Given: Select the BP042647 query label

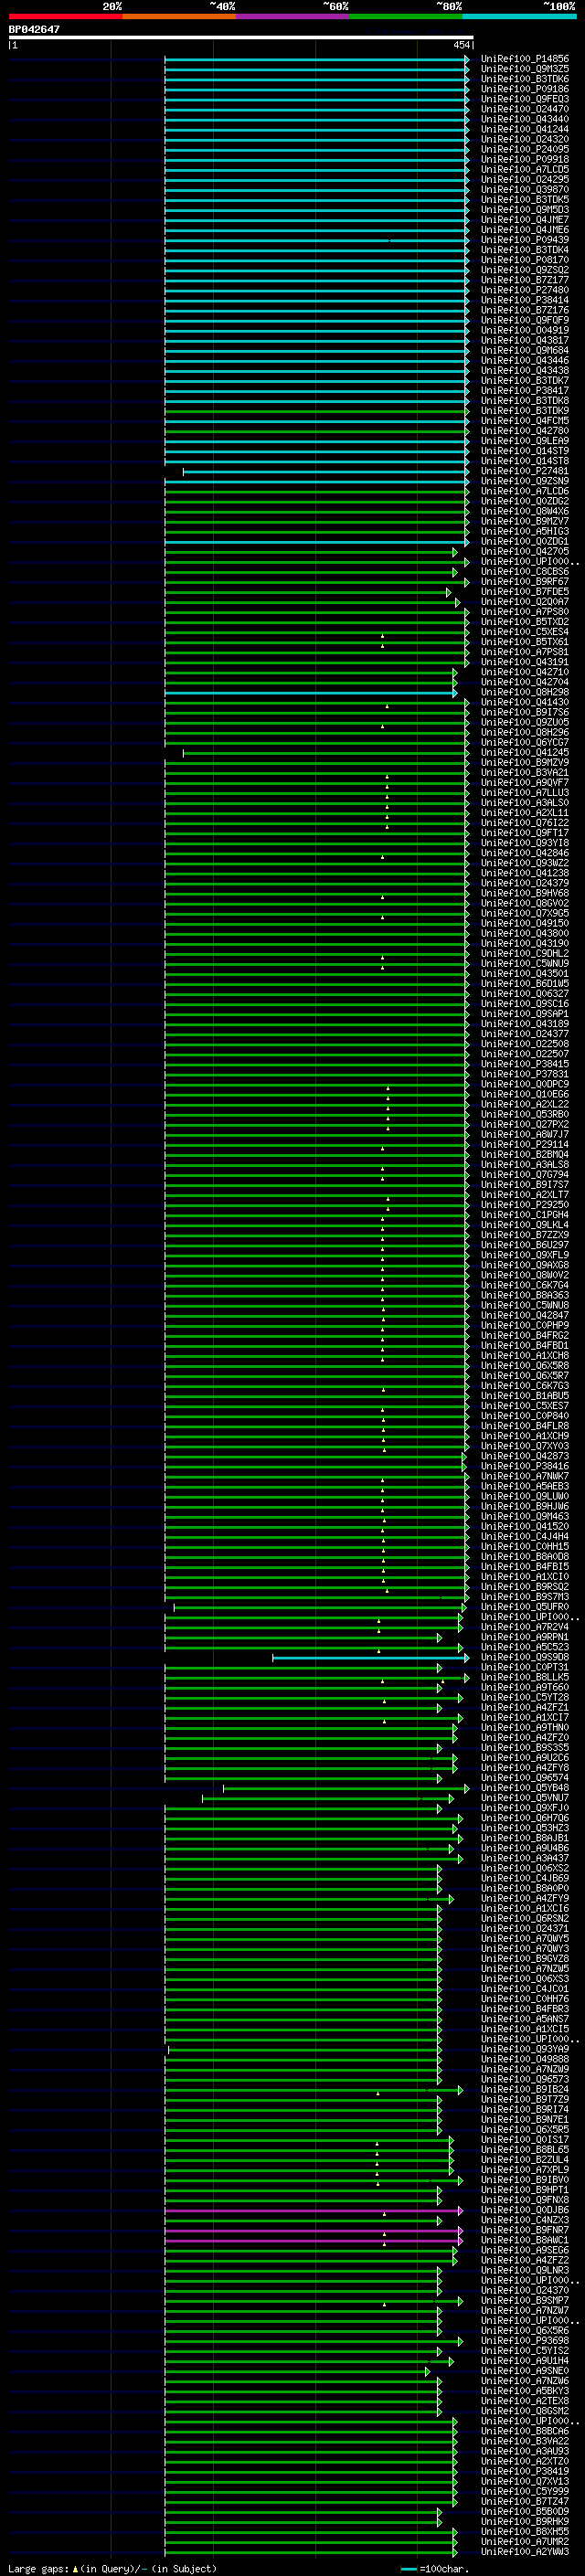Looking at the screenshot, I should click(34, 29).
